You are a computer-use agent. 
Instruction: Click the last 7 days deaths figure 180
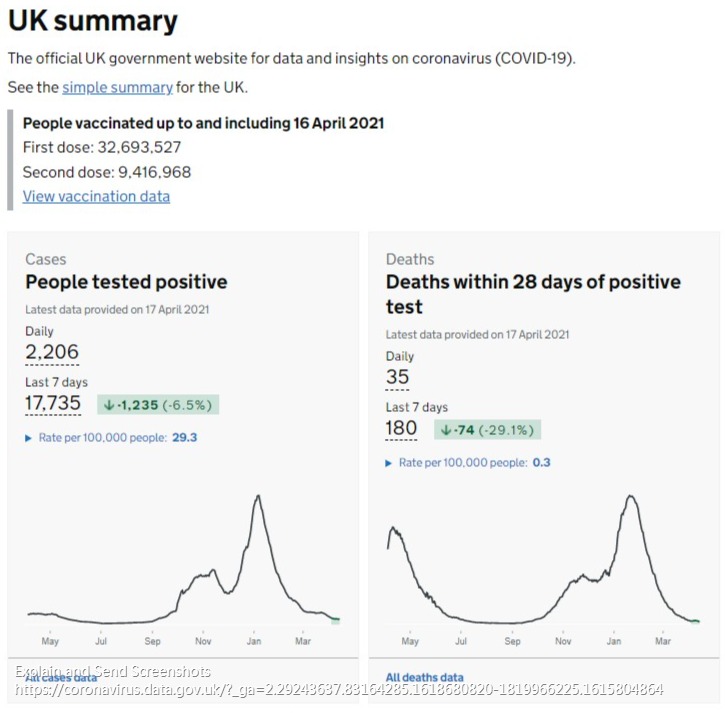[x=401, y=428]
